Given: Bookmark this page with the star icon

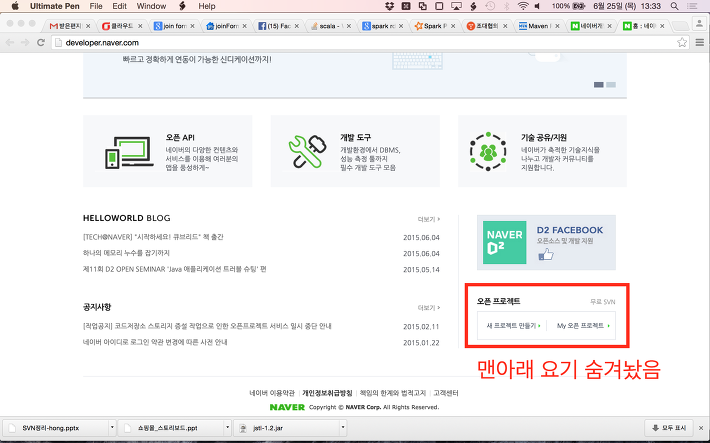Looking at the screenshot, I should tap(682, 43).
